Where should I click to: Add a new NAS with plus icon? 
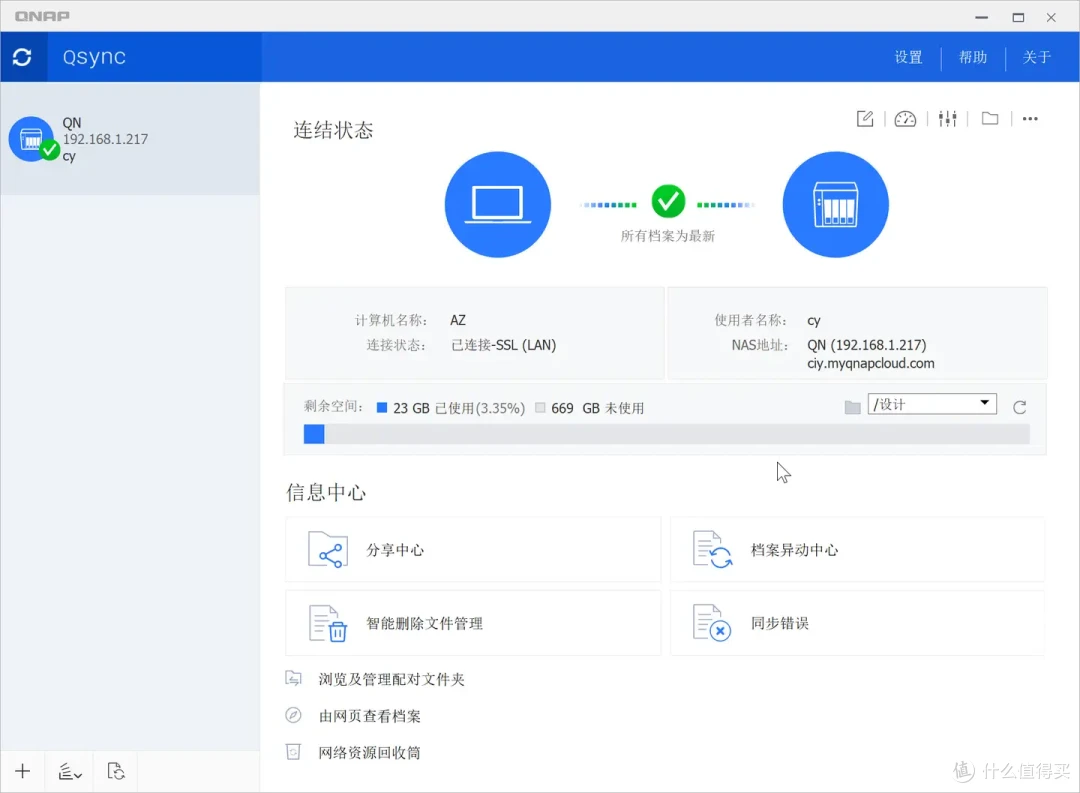coord(23,771)
